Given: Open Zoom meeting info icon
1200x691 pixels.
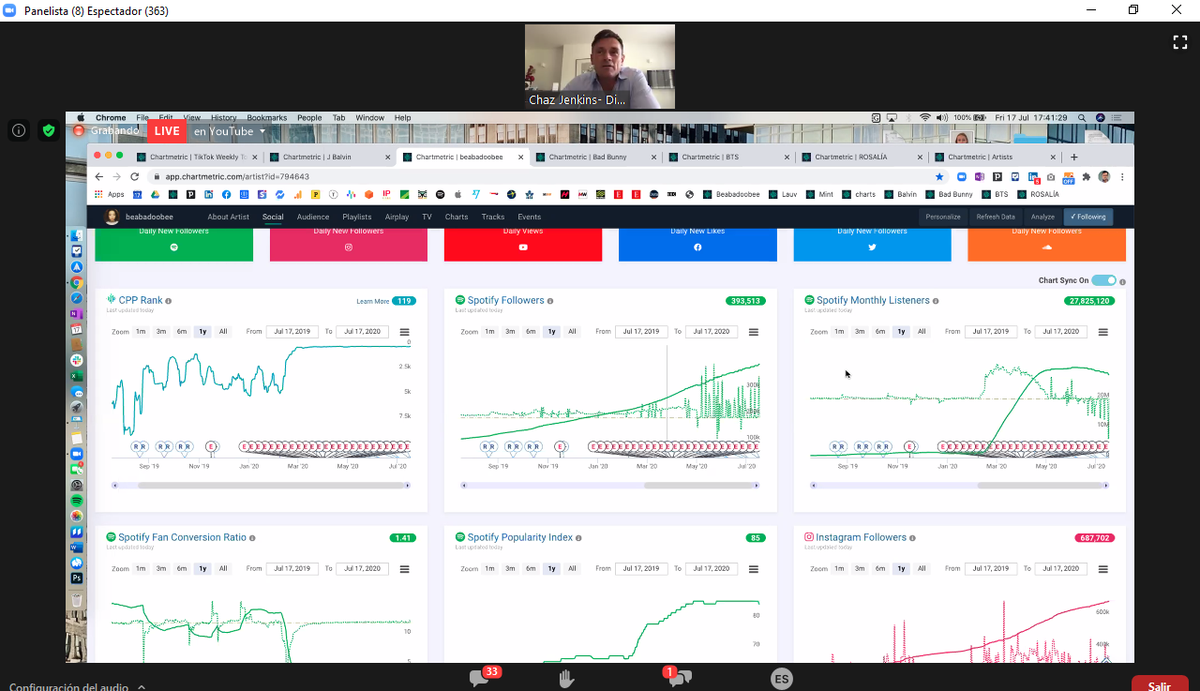Looking at the screenshot, I should [x=19, y=131].
